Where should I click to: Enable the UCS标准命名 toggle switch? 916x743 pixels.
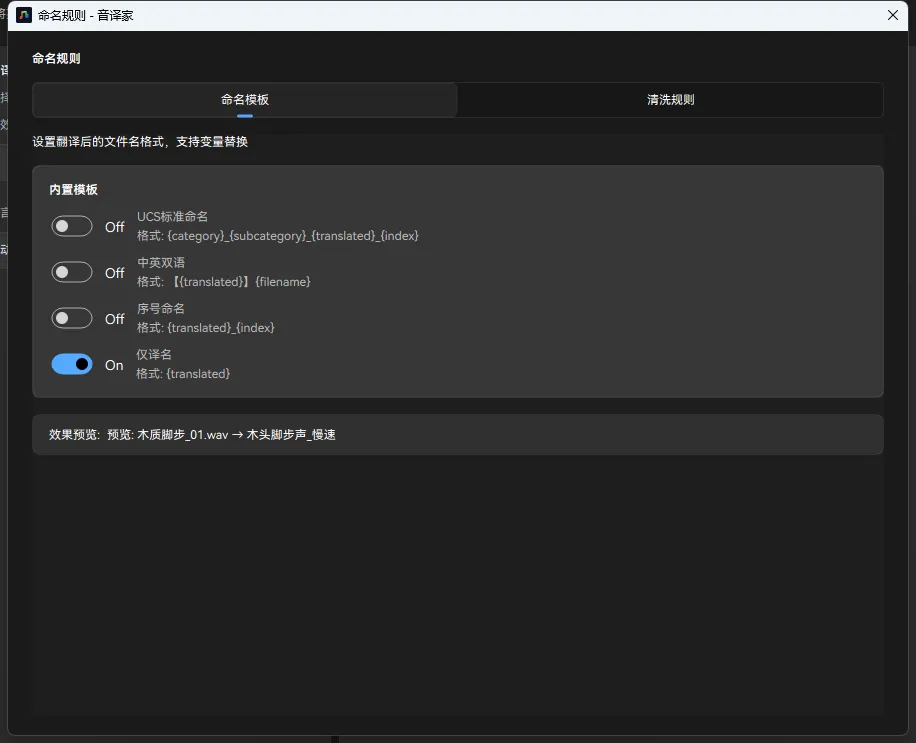pyautogui.click(x=72, y=227)
